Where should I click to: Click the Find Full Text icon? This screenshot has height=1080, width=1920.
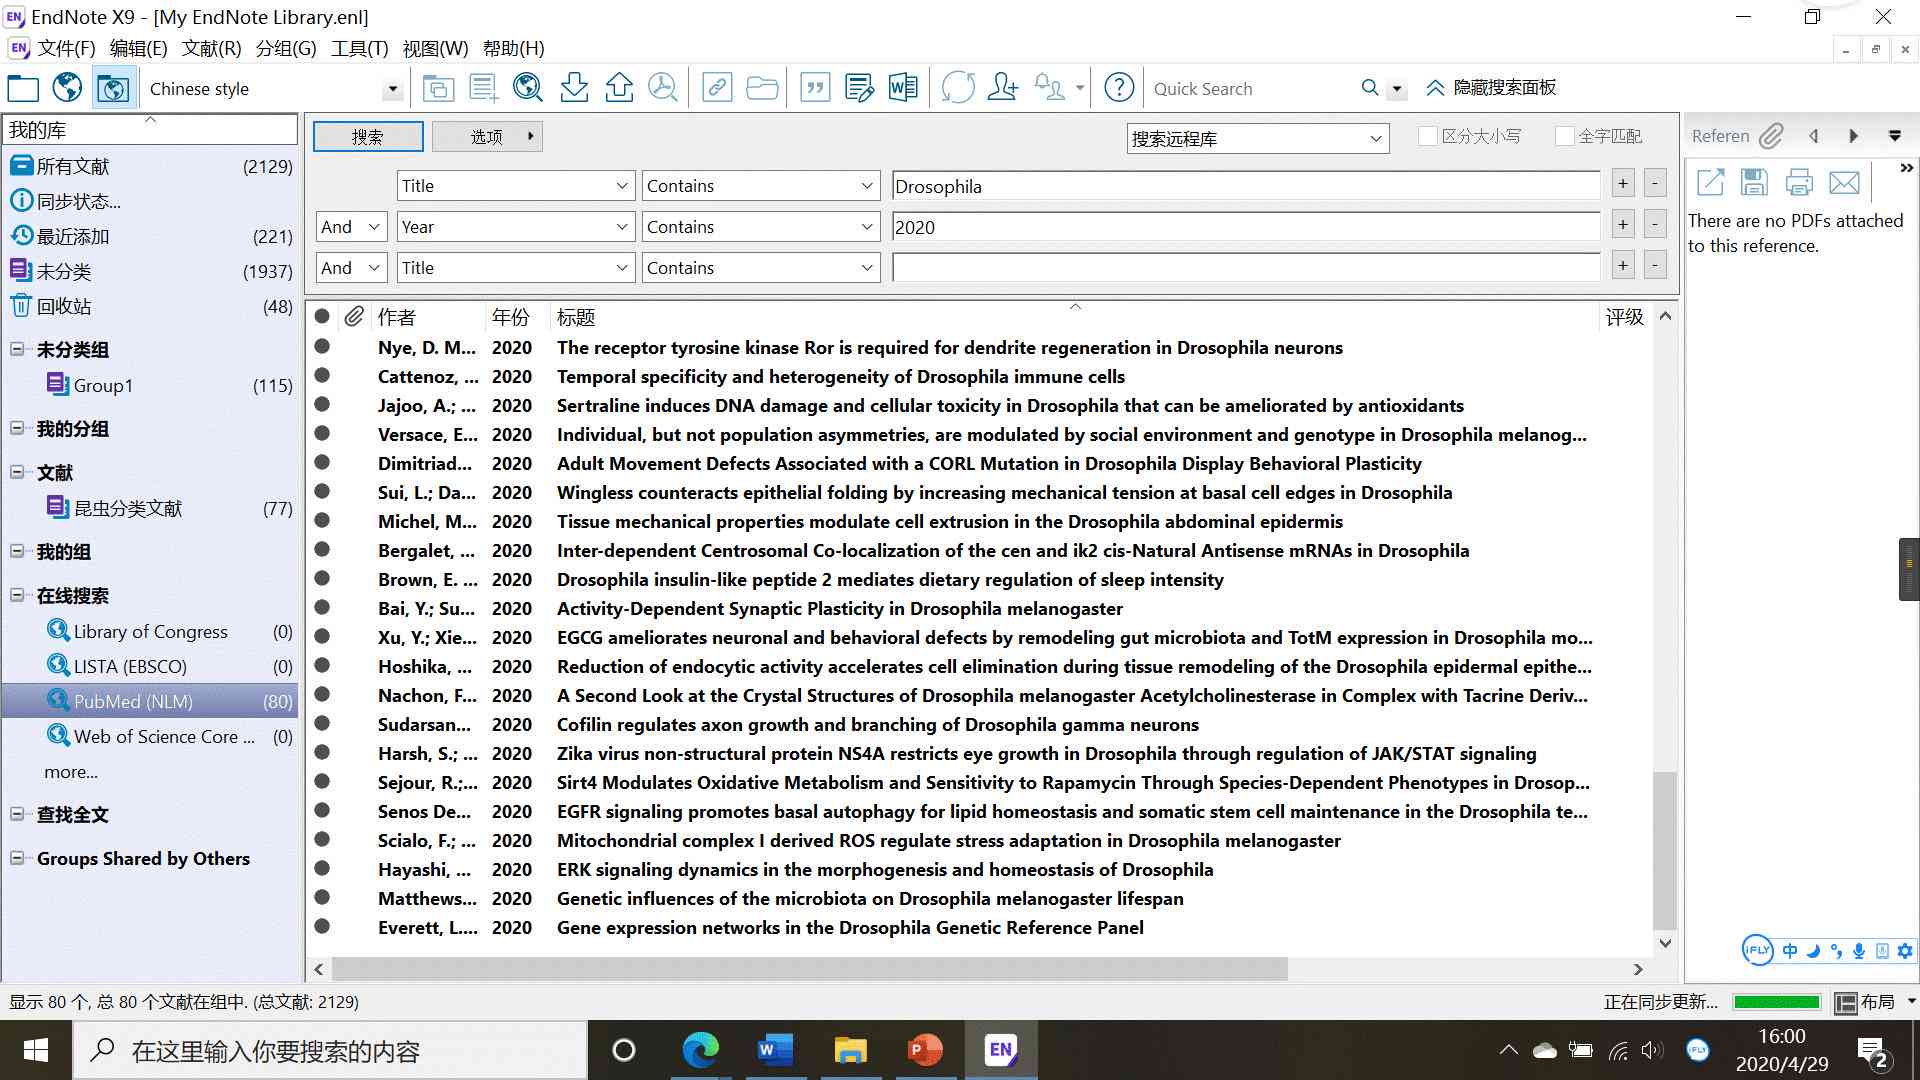665,88
